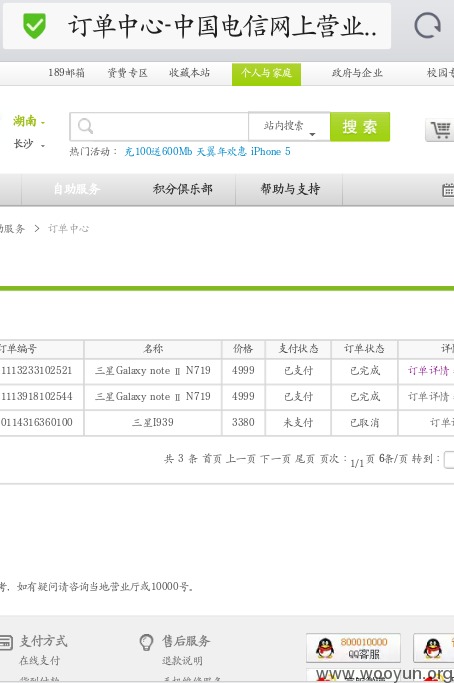
Task: Focus the site search input field
Action: point(159,126)
